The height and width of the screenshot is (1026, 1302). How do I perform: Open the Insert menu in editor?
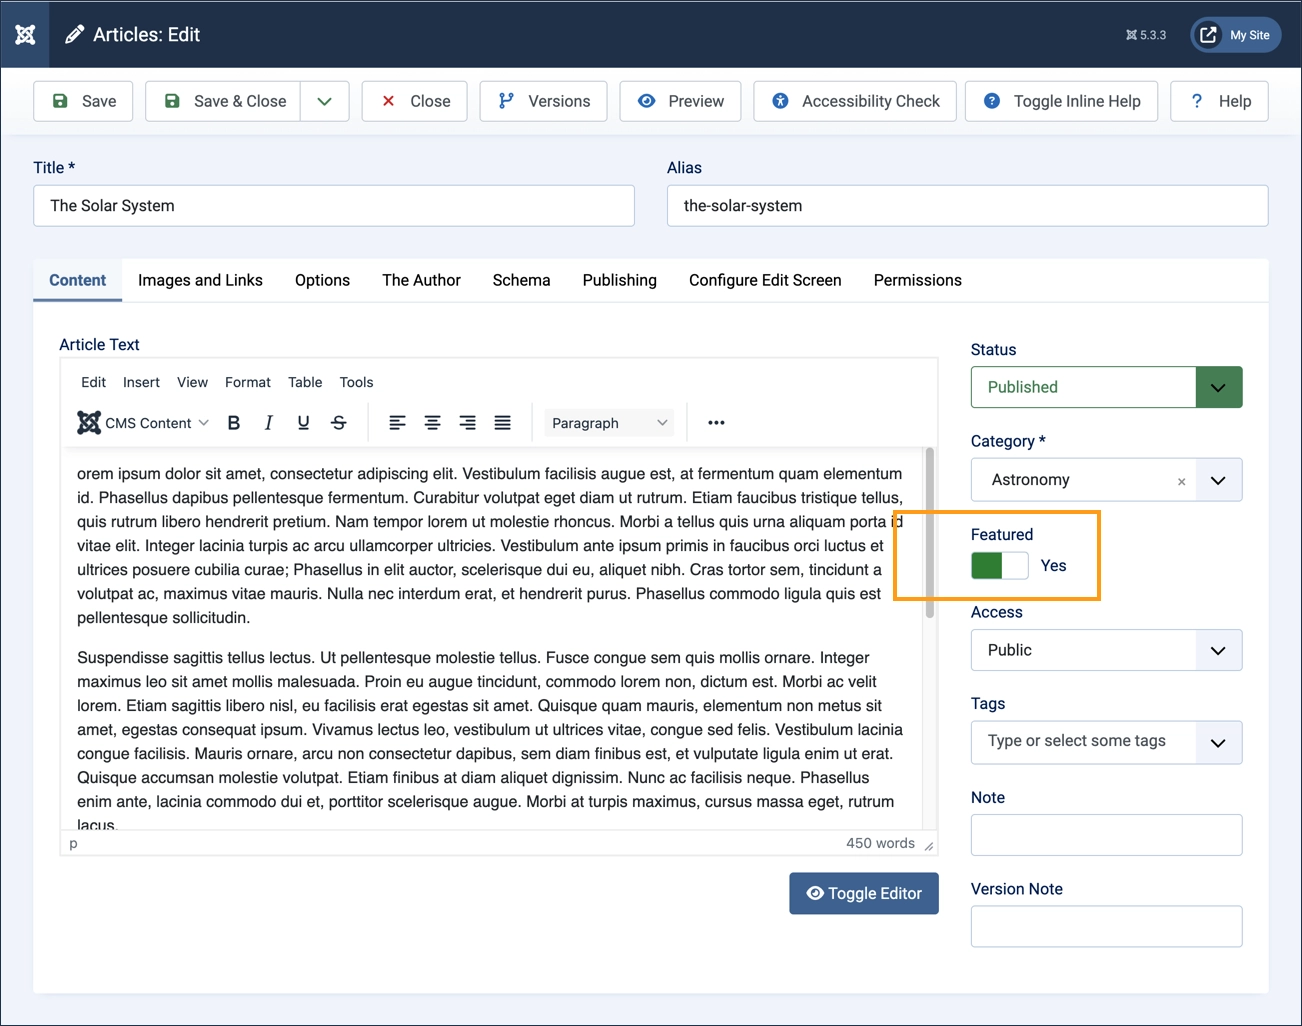pos(141,382)
